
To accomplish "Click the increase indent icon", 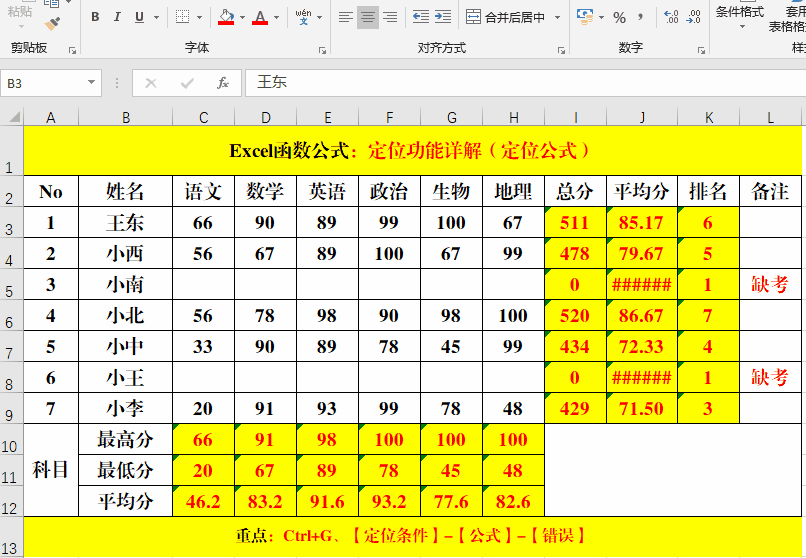I will 443,17.
